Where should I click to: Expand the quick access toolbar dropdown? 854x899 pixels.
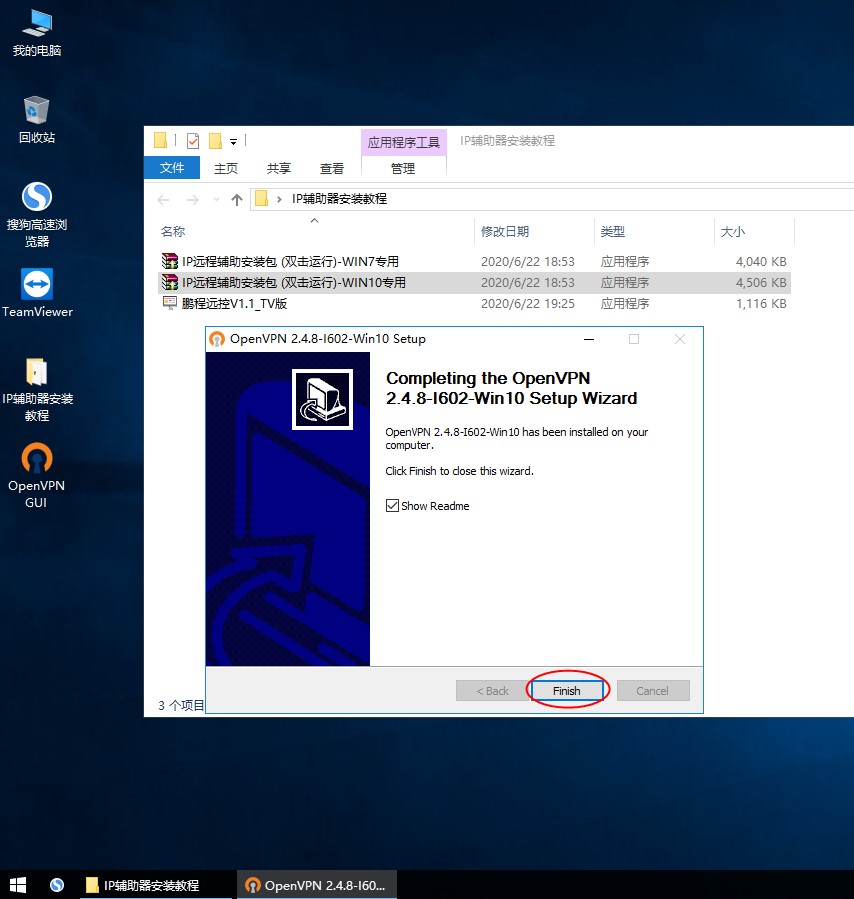[x=233, y=141]
